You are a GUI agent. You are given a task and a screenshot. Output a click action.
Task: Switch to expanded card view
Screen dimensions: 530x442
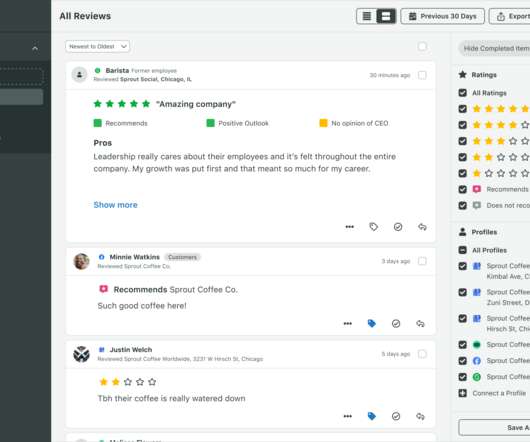[x=386, y=16]
